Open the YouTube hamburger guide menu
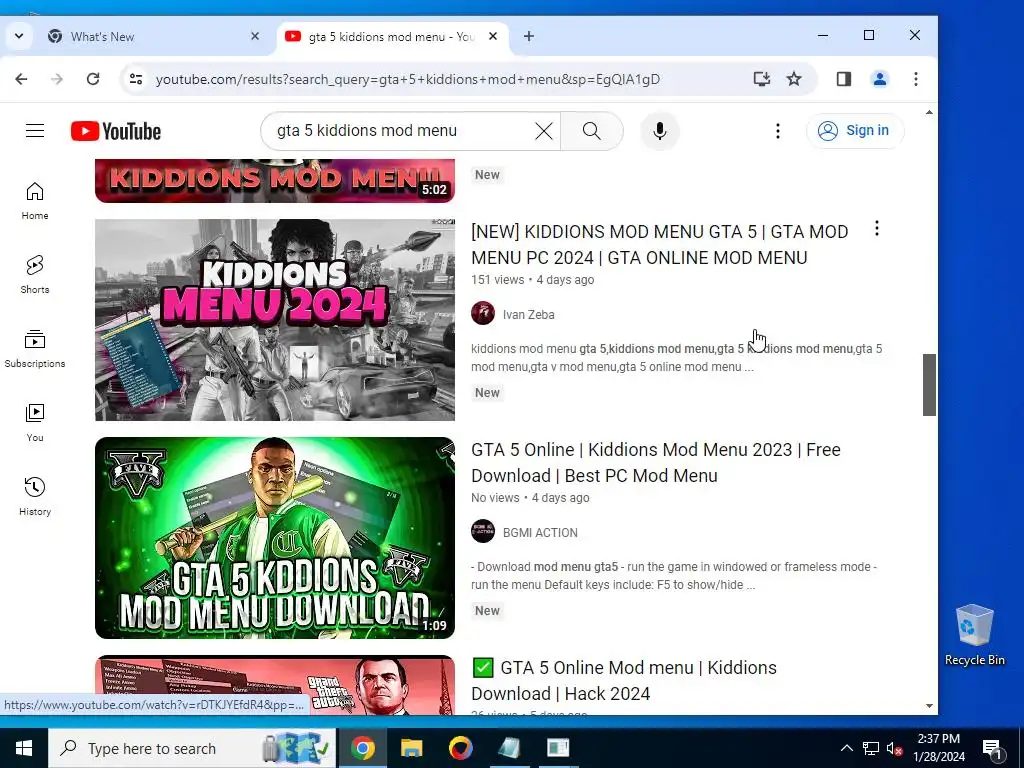This screenshot has width=1024, height=768. click(x=35, y=131)
